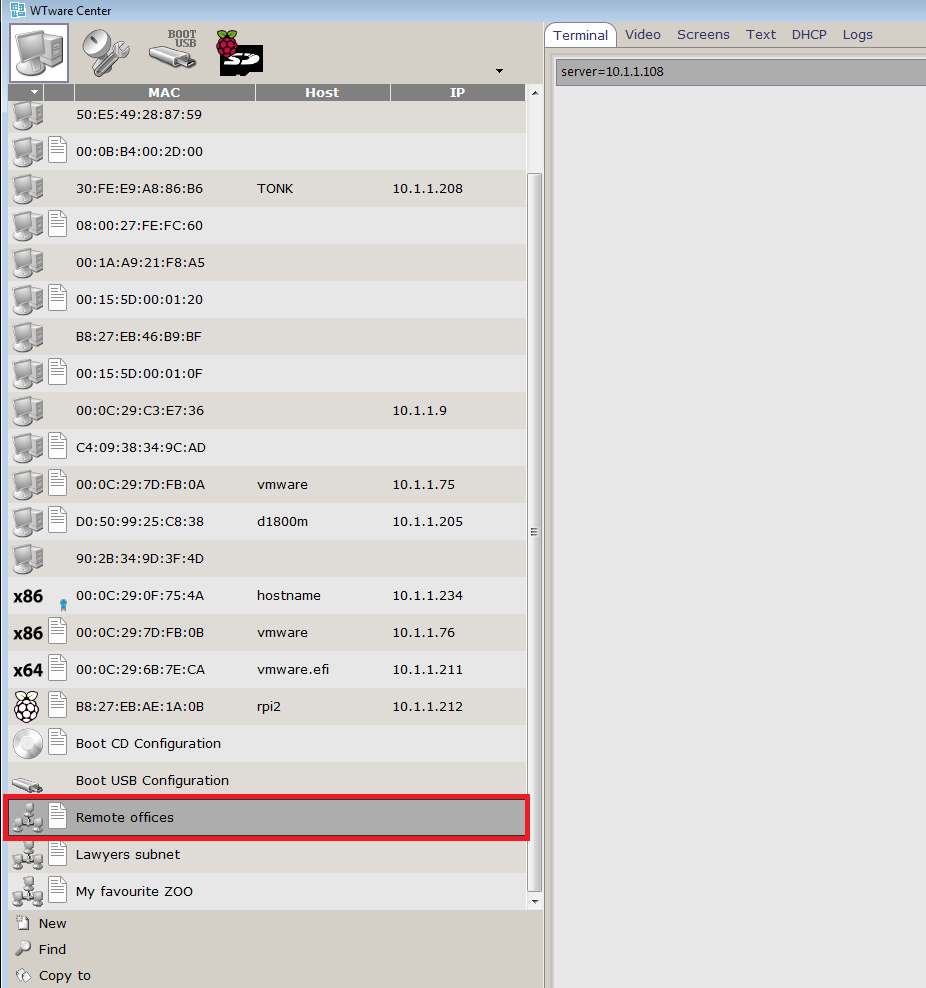
Task: Click the Boot USB drive toolbar icon
Action: (174, 50)
